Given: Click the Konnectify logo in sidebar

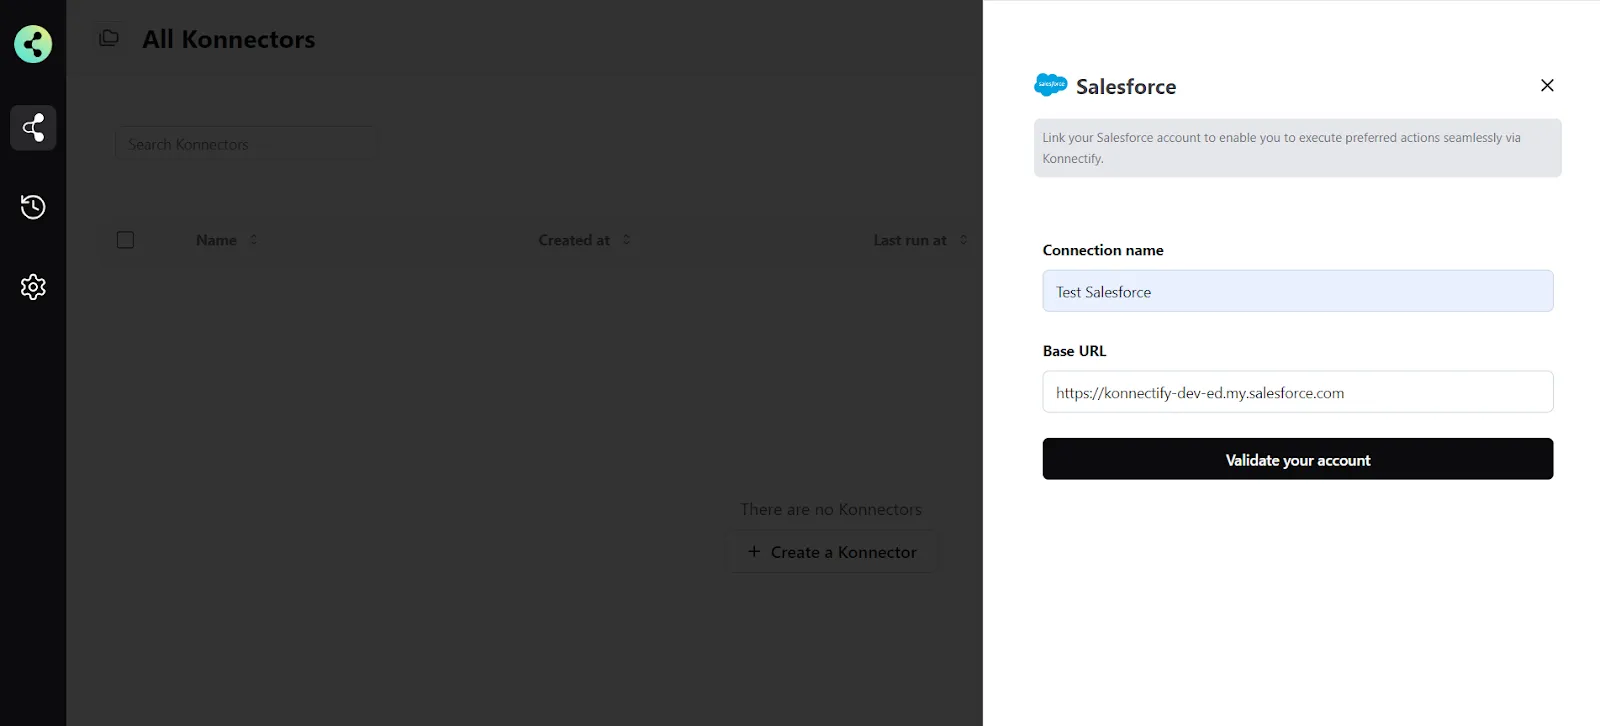Looking at the screenshot, I should click(x=33, y=44).
